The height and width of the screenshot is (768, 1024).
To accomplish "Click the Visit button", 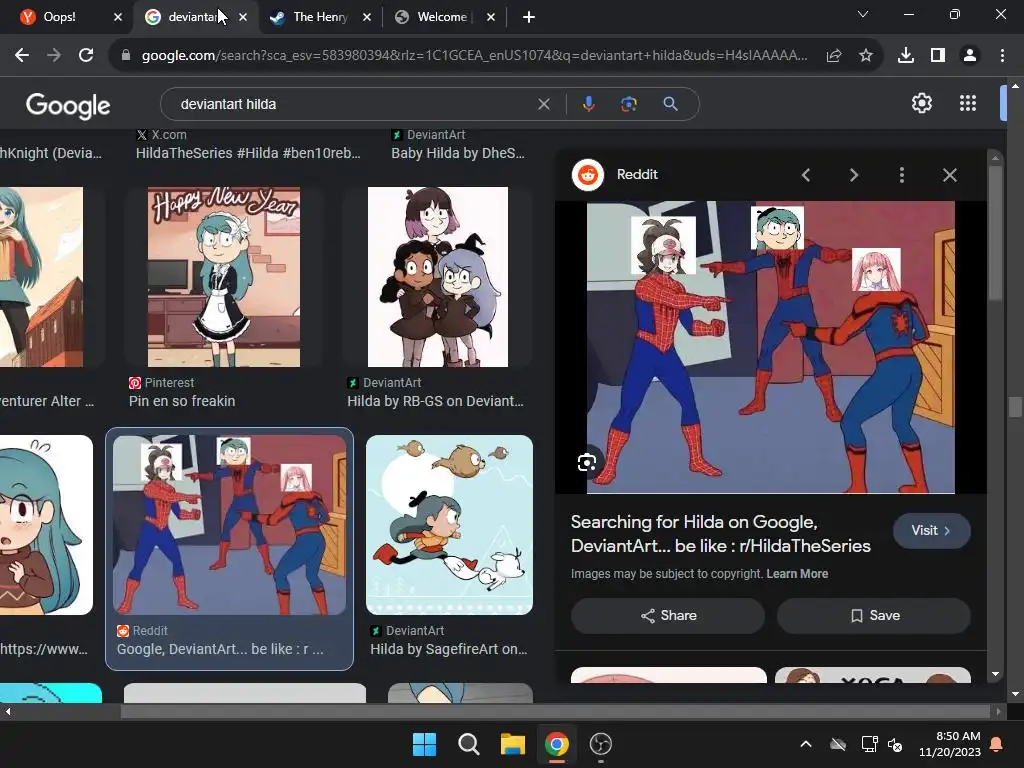I will (931, 530).
